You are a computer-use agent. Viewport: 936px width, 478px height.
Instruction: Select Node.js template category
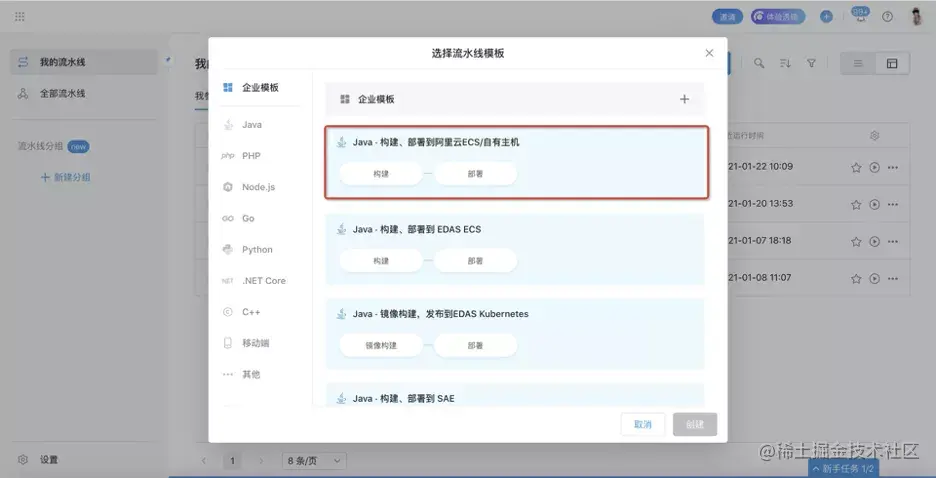tap(260, 187)
